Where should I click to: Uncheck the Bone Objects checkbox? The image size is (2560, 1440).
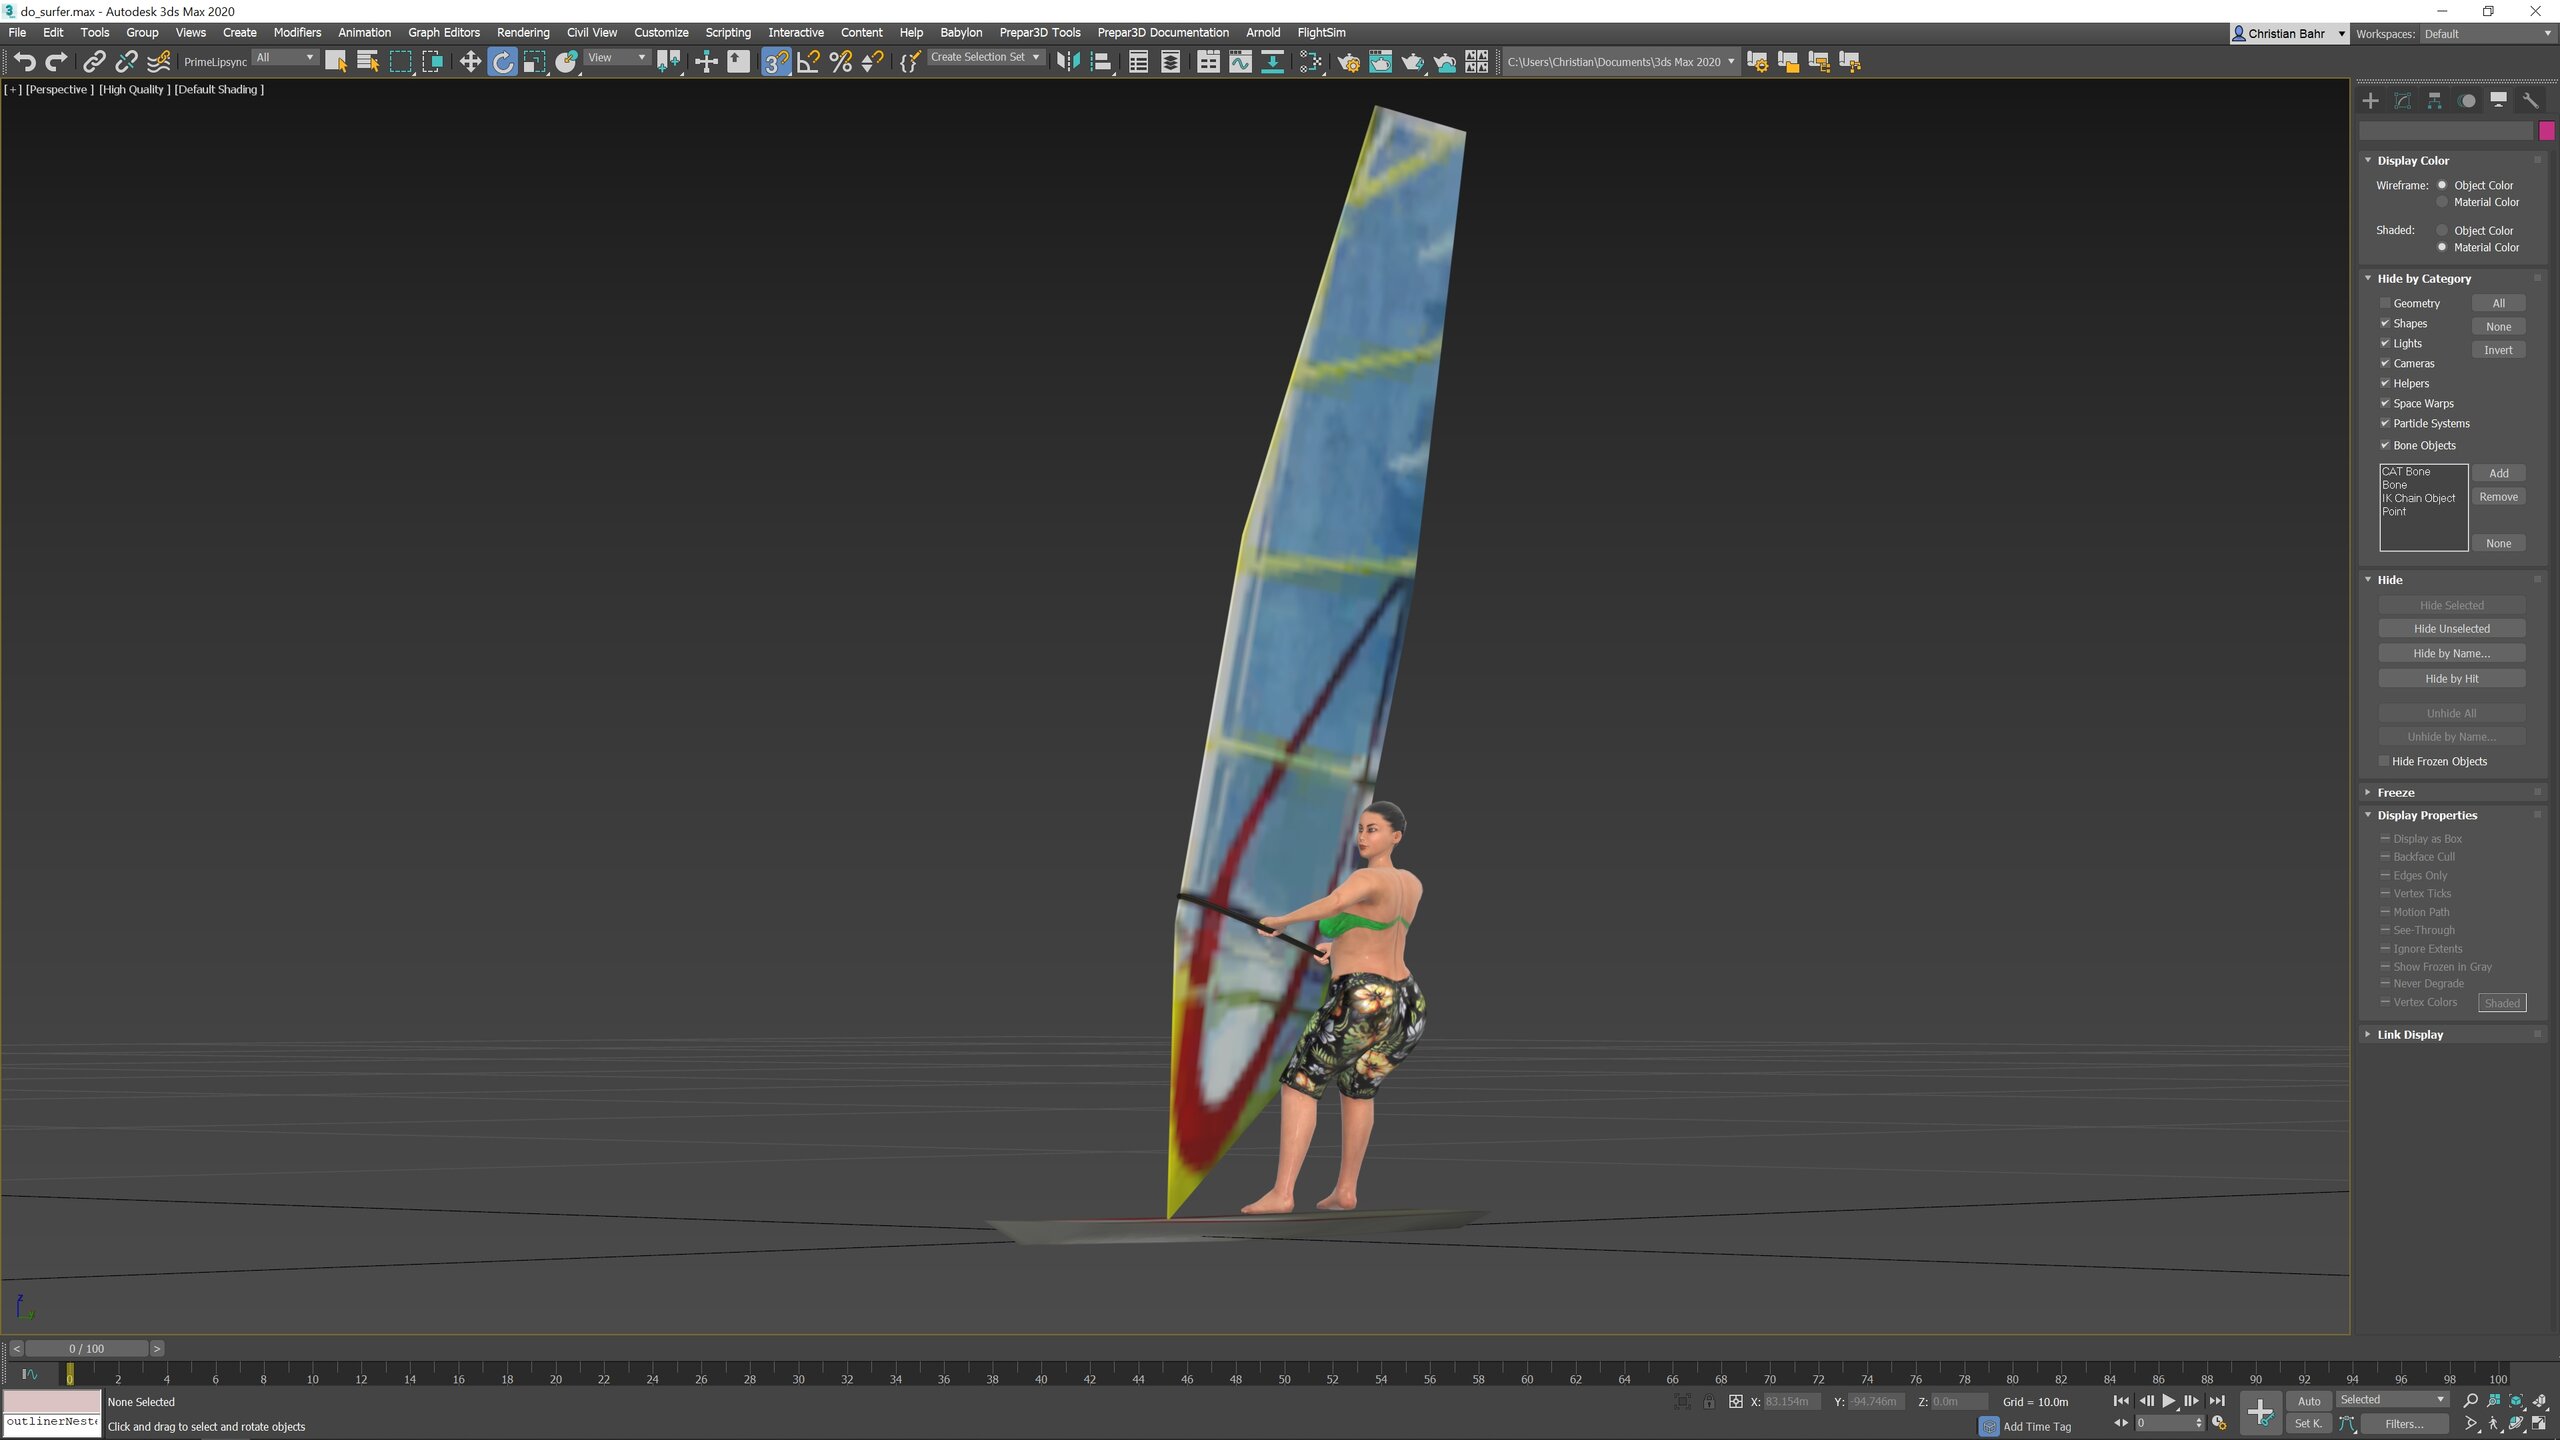point(2385,445)
